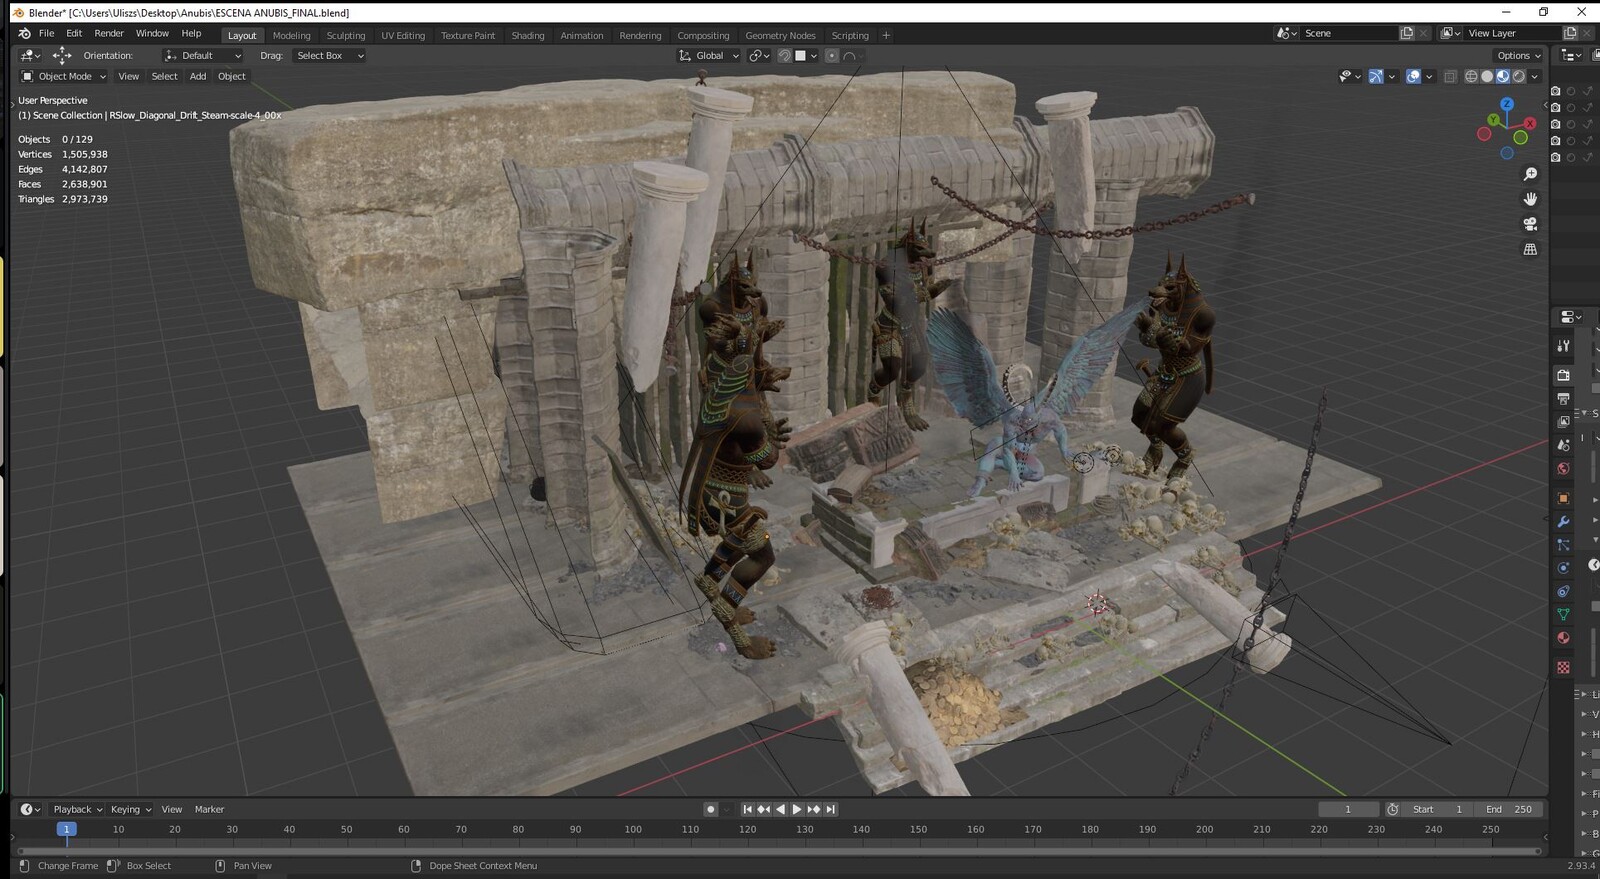
Task: Open the Marker menu in timeline
Action: coord(209,809)
